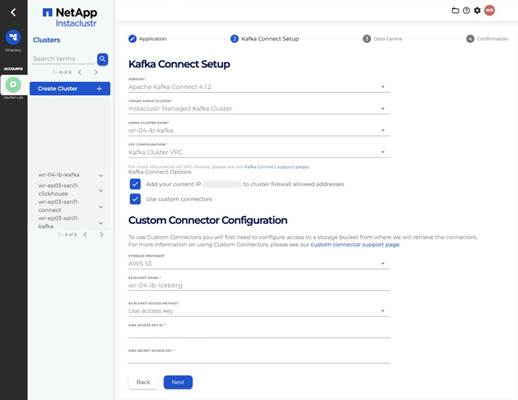518x400 pixels.
Task: Click the Next button
Action: point(178,382)
